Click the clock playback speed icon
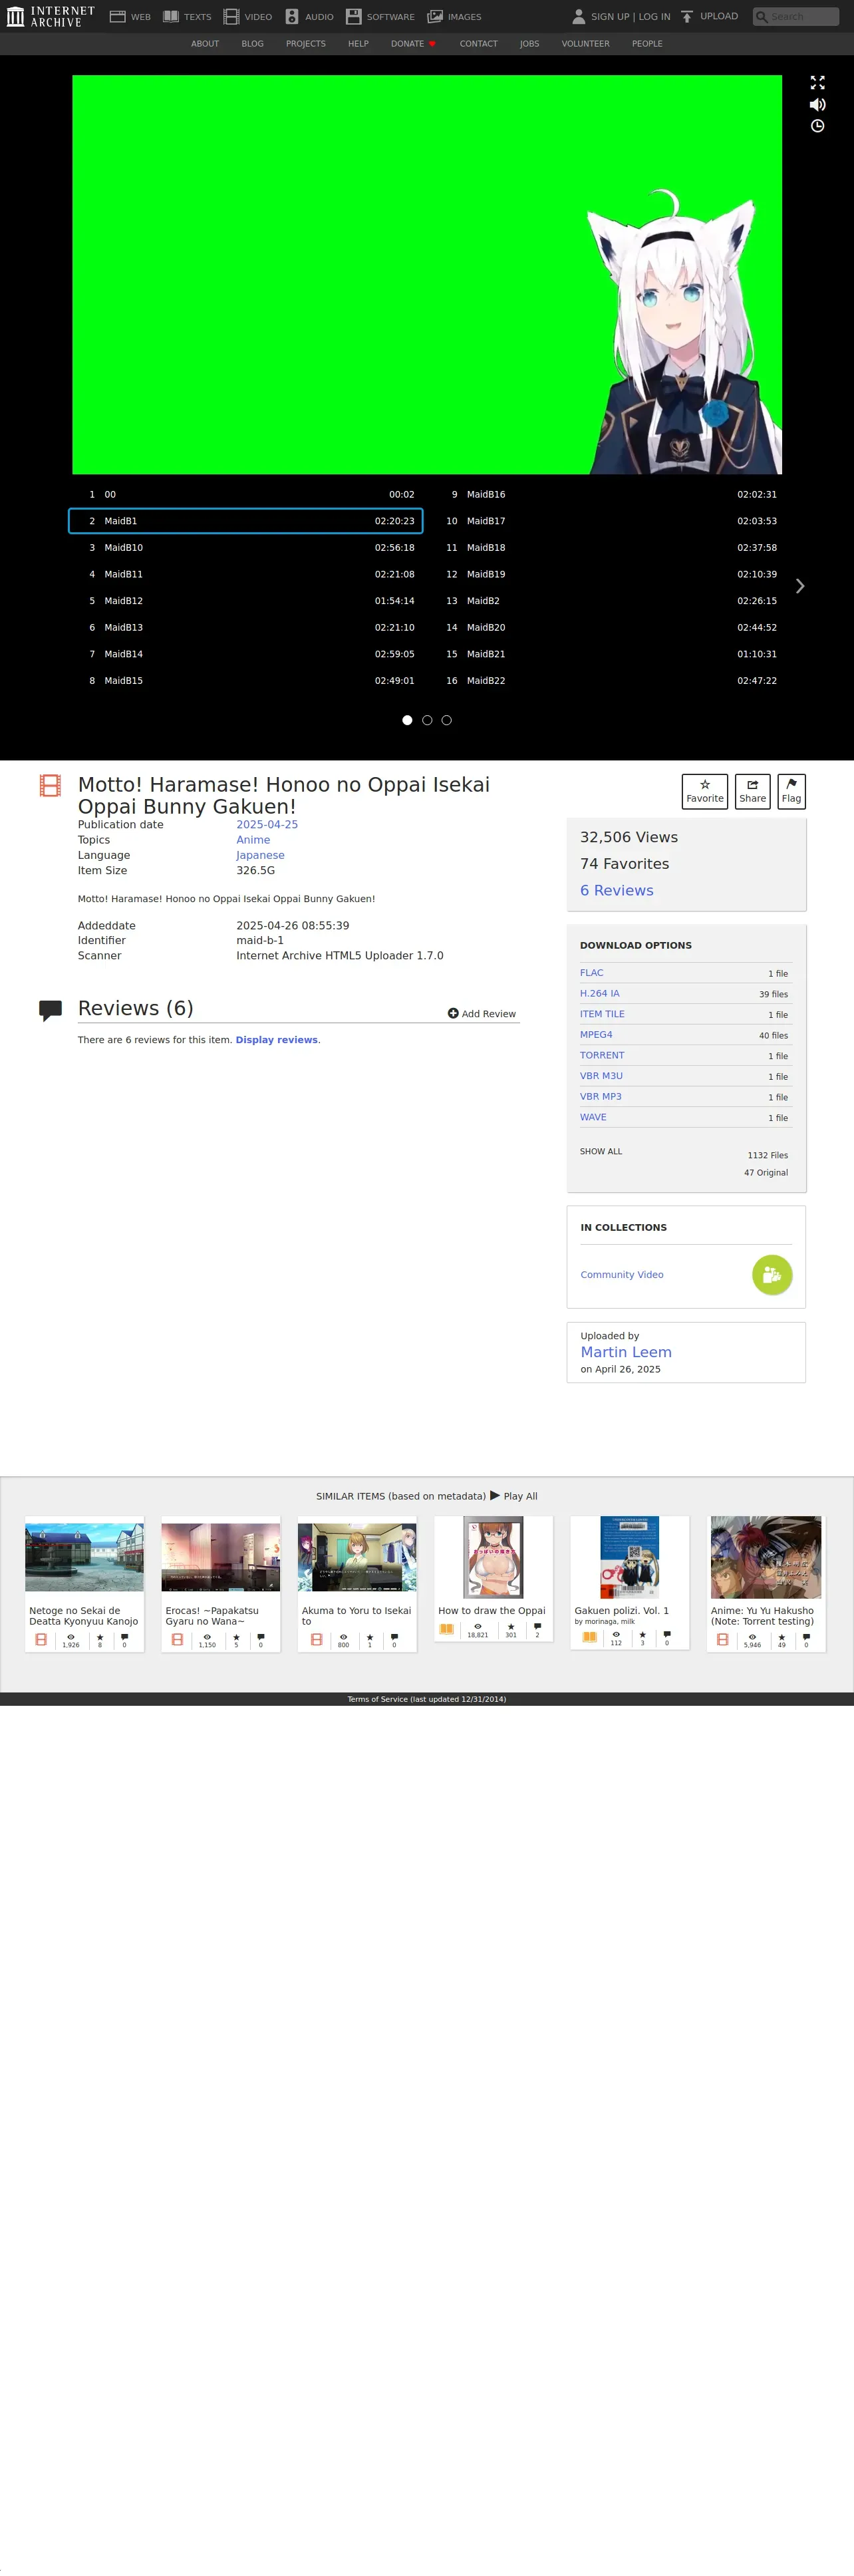Viewport: 854px width, 2576px height. click(x=817, y=126)
